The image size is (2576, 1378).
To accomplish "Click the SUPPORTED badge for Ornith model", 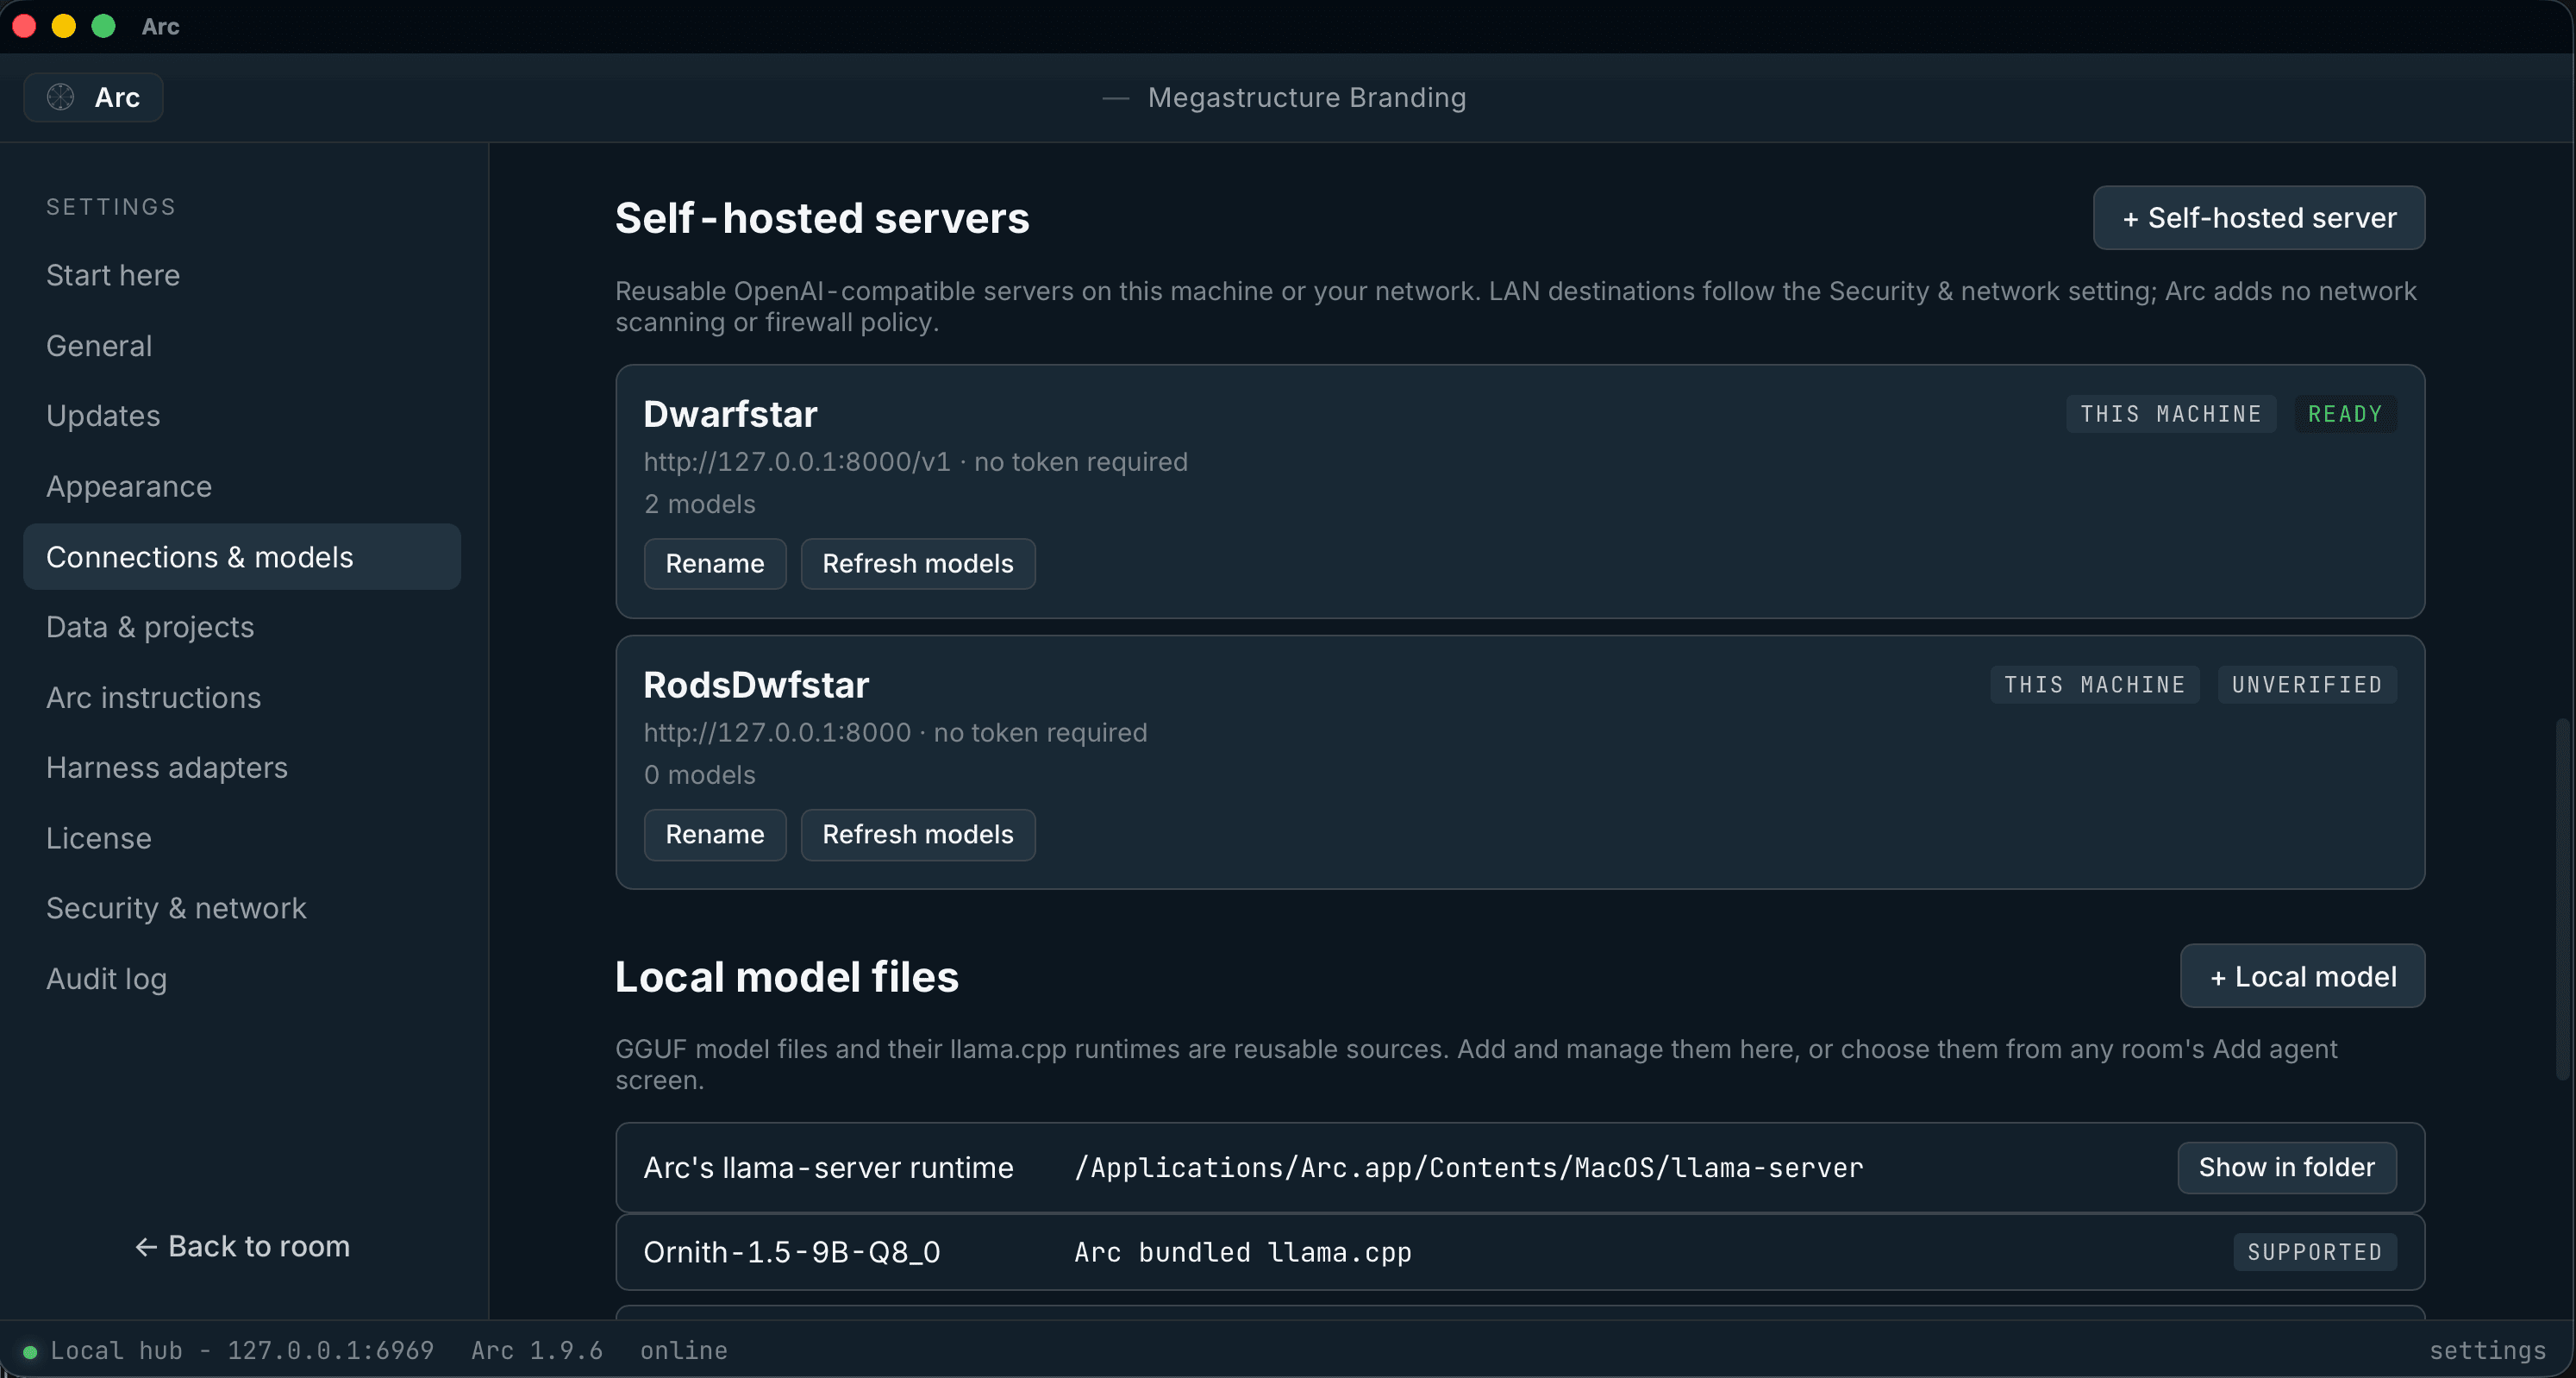I will (2315, 1252).
